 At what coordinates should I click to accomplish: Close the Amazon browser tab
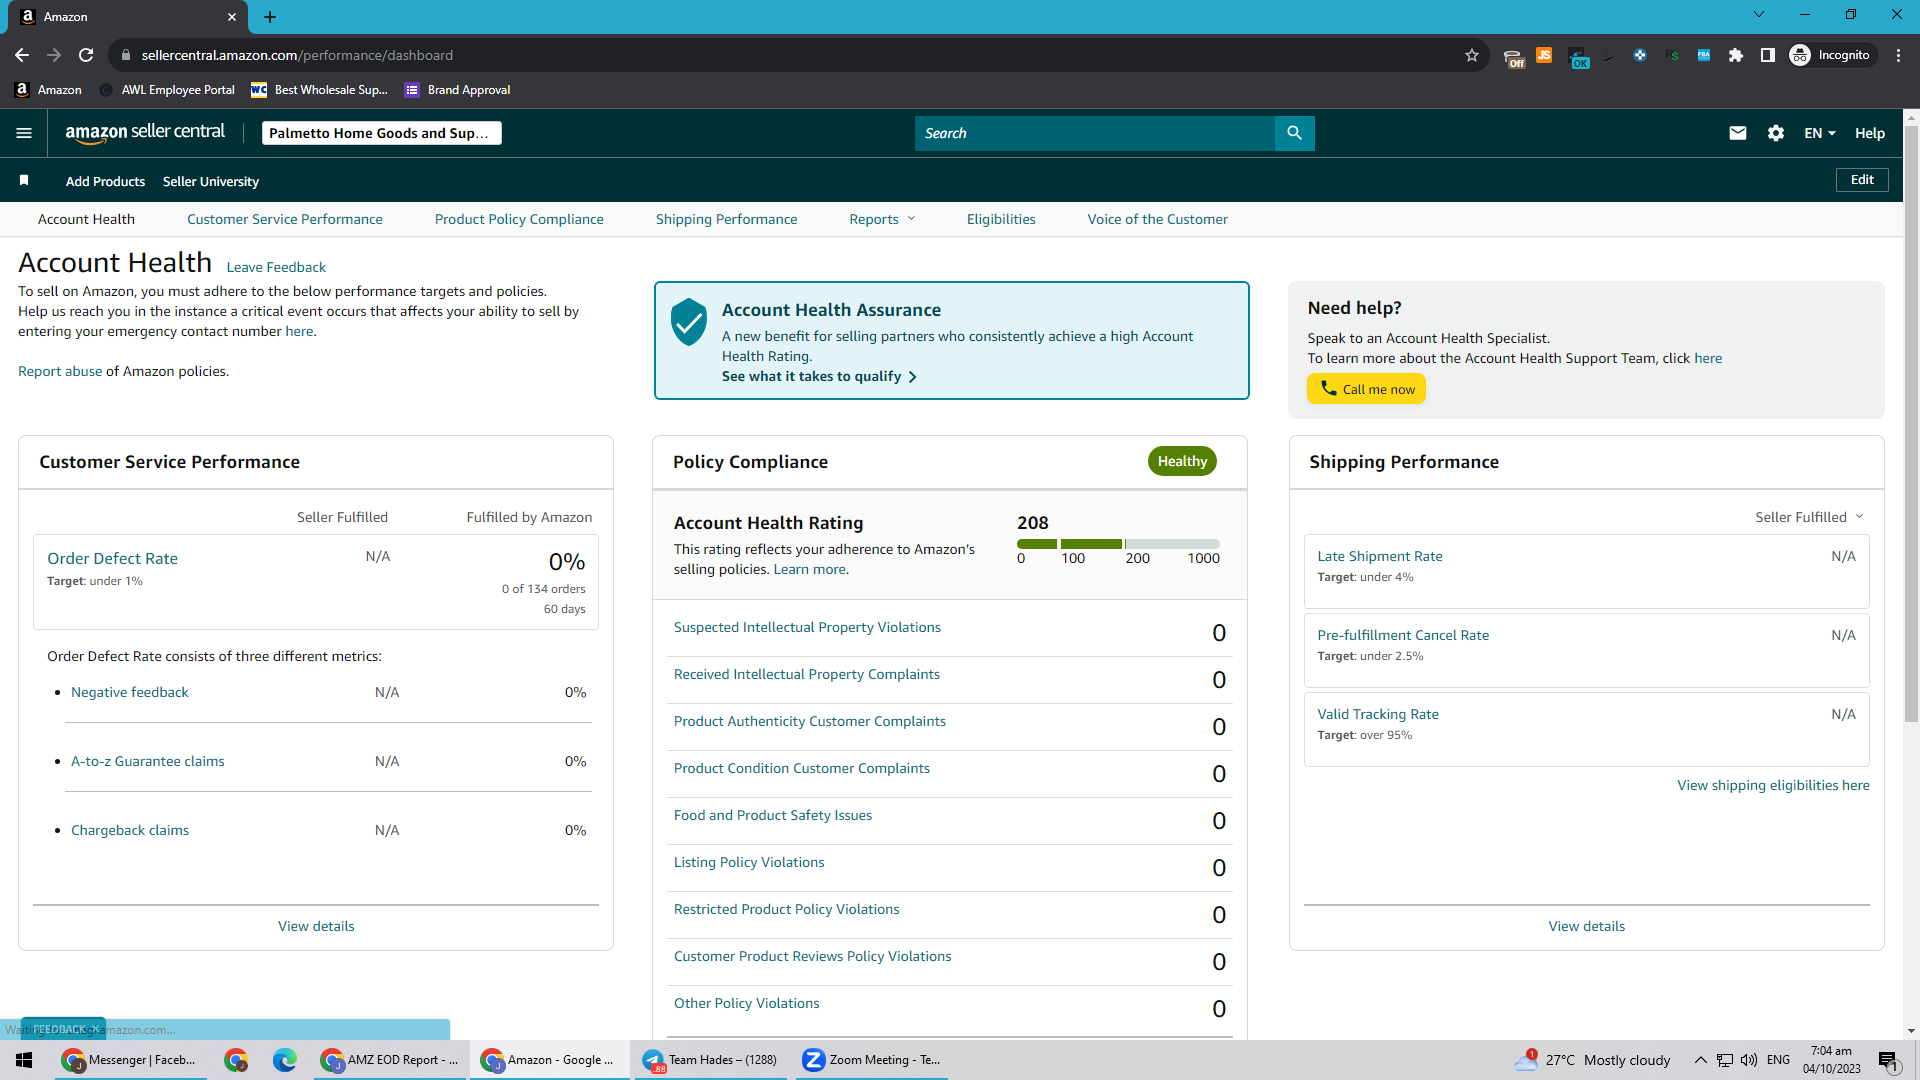[x=232, y=17]
